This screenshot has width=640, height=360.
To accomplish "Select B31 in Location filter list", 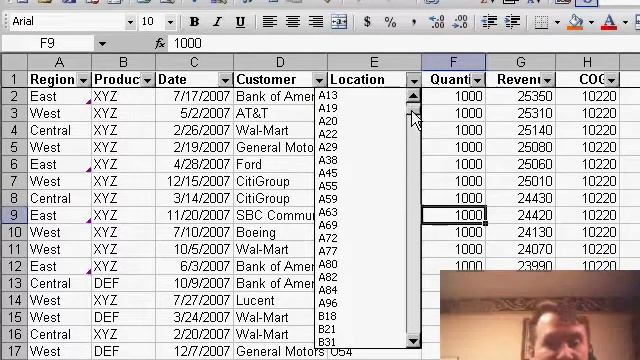I will coord(327,342).
